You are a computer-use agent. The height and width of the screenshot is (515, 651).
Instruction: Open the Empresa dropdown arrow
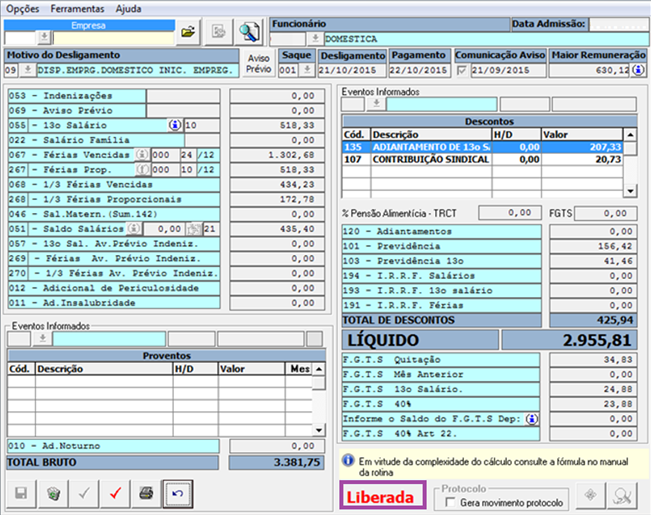click(x=44, y=38)
